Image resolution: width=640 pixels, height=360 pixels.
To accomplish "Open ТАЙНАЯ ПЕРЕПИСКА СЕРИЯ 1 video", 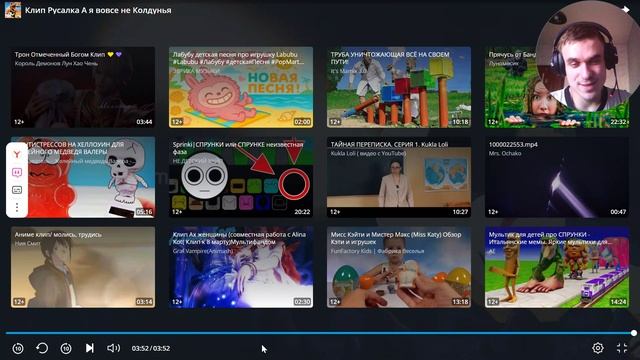I will pos(399,177).
